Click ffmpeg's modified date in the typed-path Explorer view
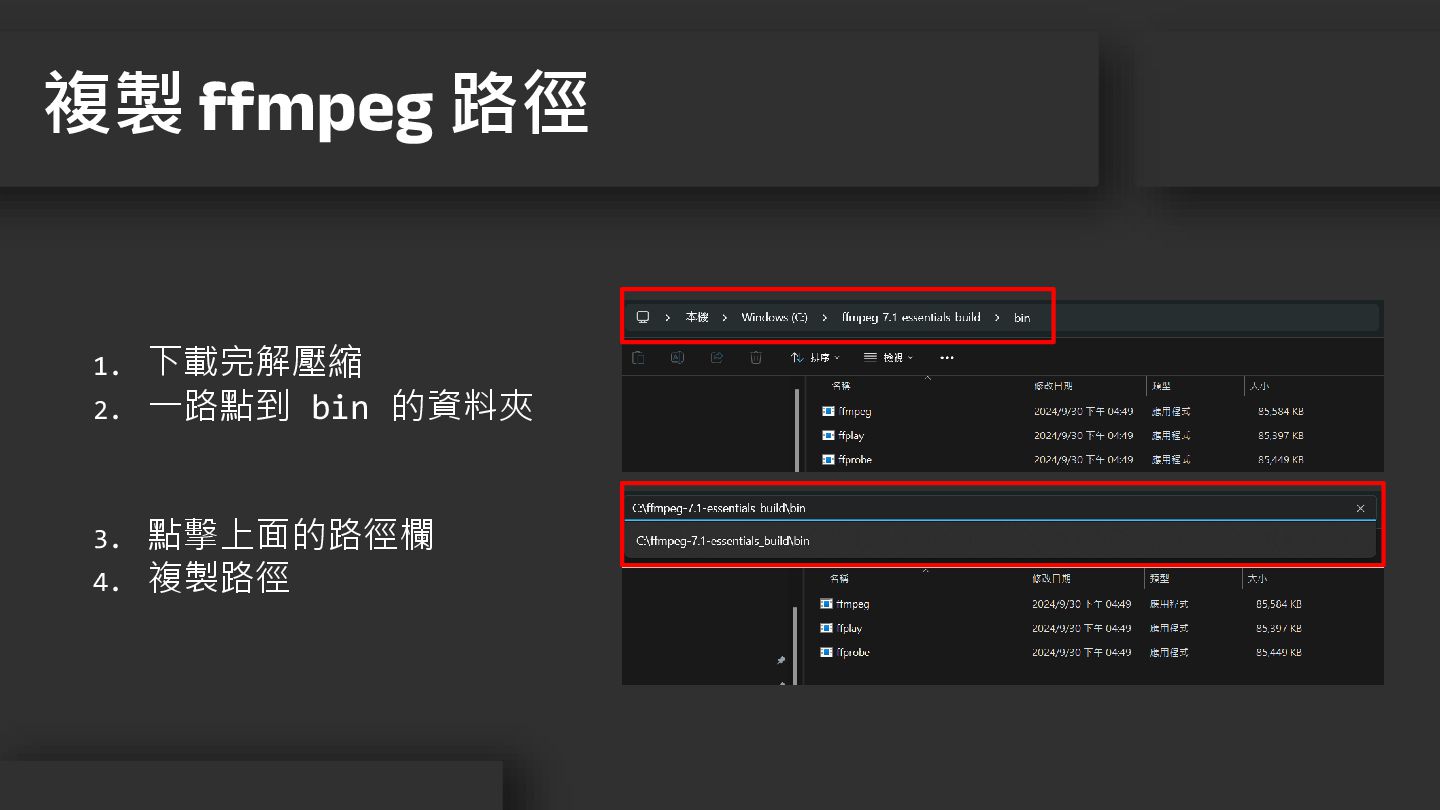 coord(1082,604)
